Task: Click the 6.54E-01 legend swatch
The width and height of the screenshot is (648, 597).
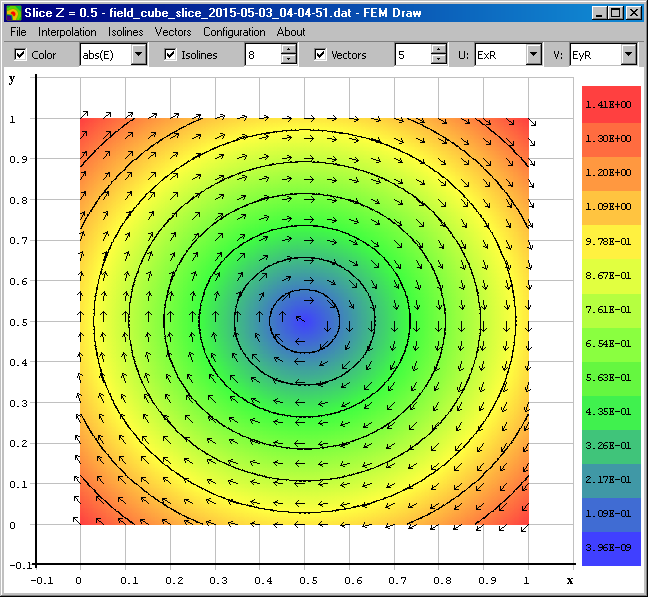Action: click(611, 345)
